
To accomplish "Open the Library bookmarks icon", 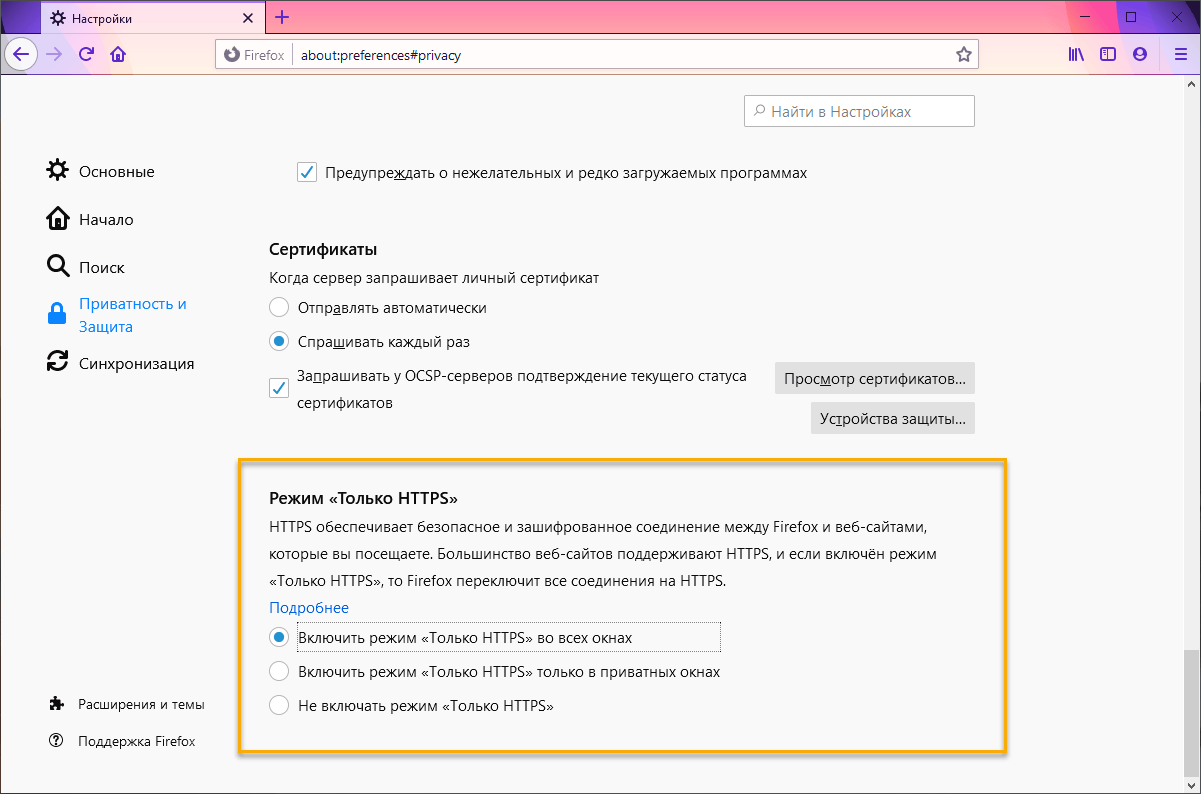I will click(1076, 55).
